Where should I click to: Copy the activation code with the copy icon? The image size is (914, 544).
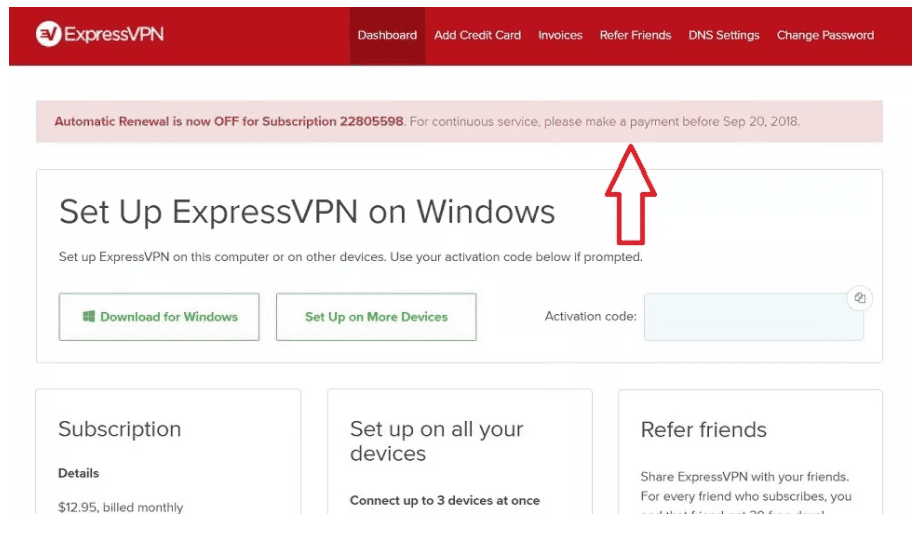coord(859,298)
